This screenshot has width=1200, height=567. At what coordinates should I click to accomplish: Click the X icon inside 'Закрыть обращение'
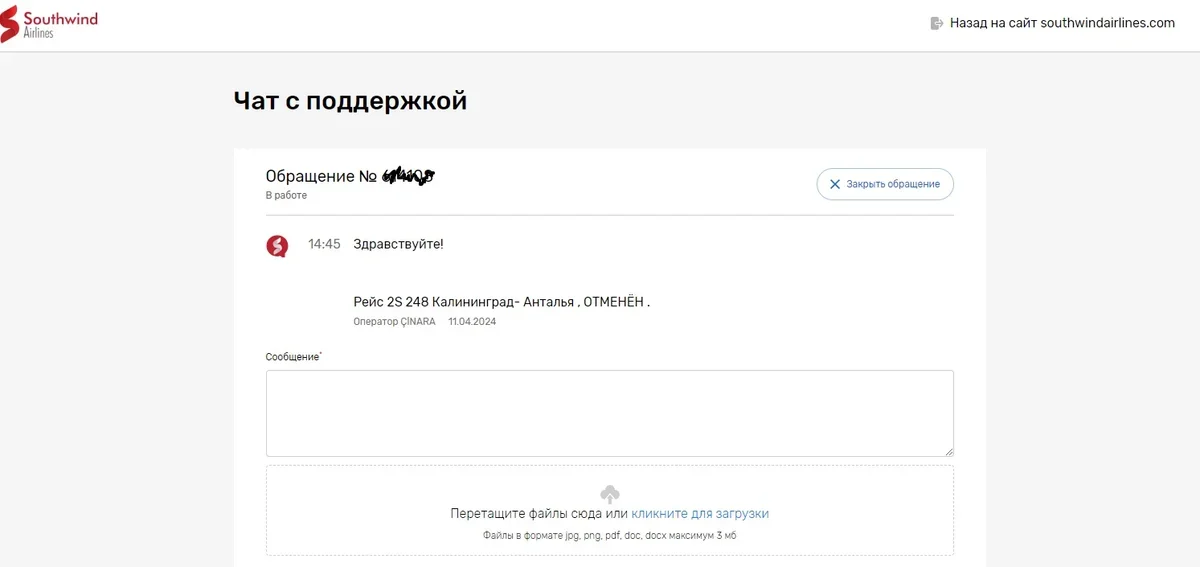click(x=835, y=184)
